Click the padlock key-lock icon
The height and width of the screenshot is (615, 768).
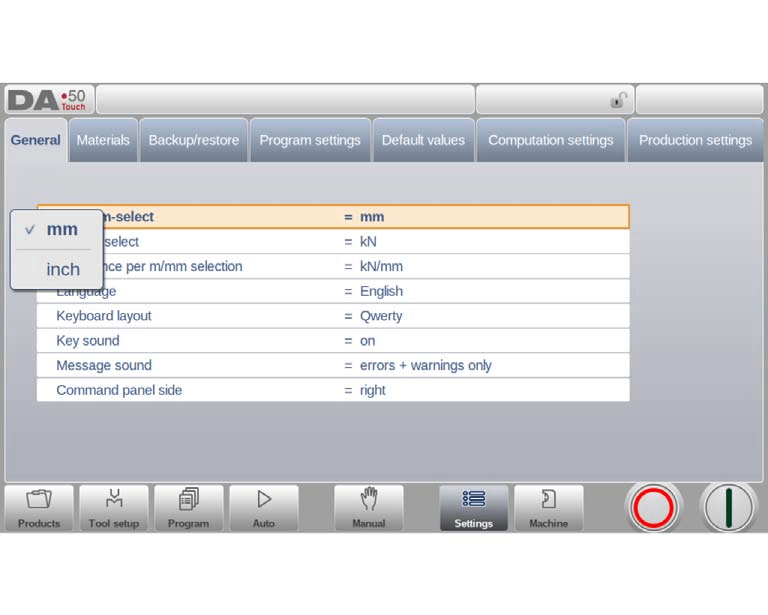point(619,100)
